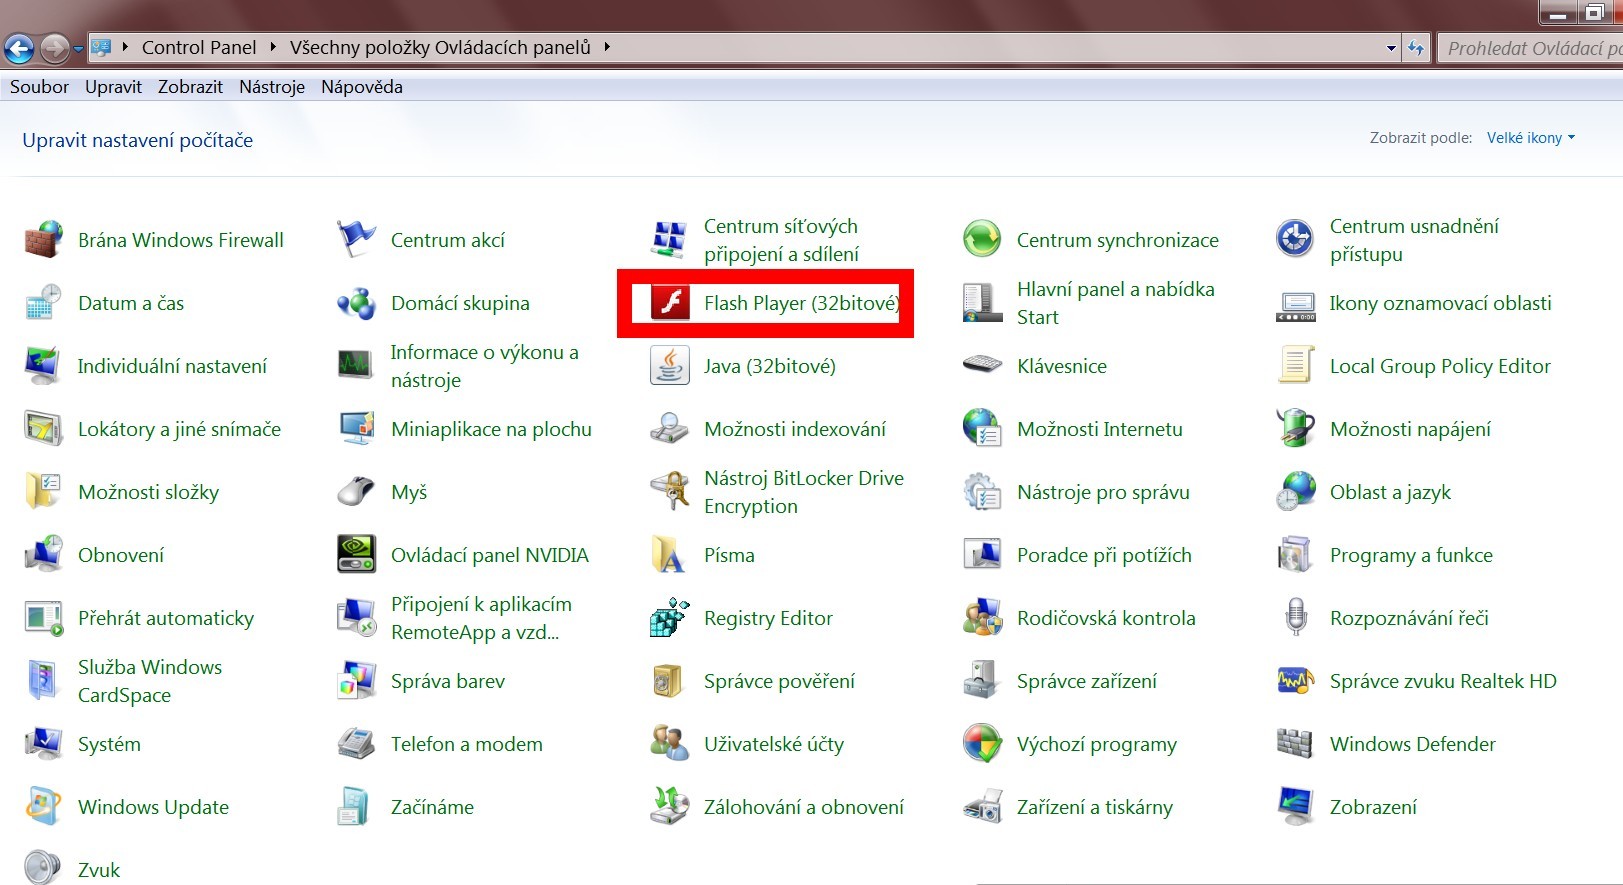The height and width of the screenshot is (885, 1623).
Task: Open the recent pages dropdown near navigation arrows
Action: (x=78, y=48)
